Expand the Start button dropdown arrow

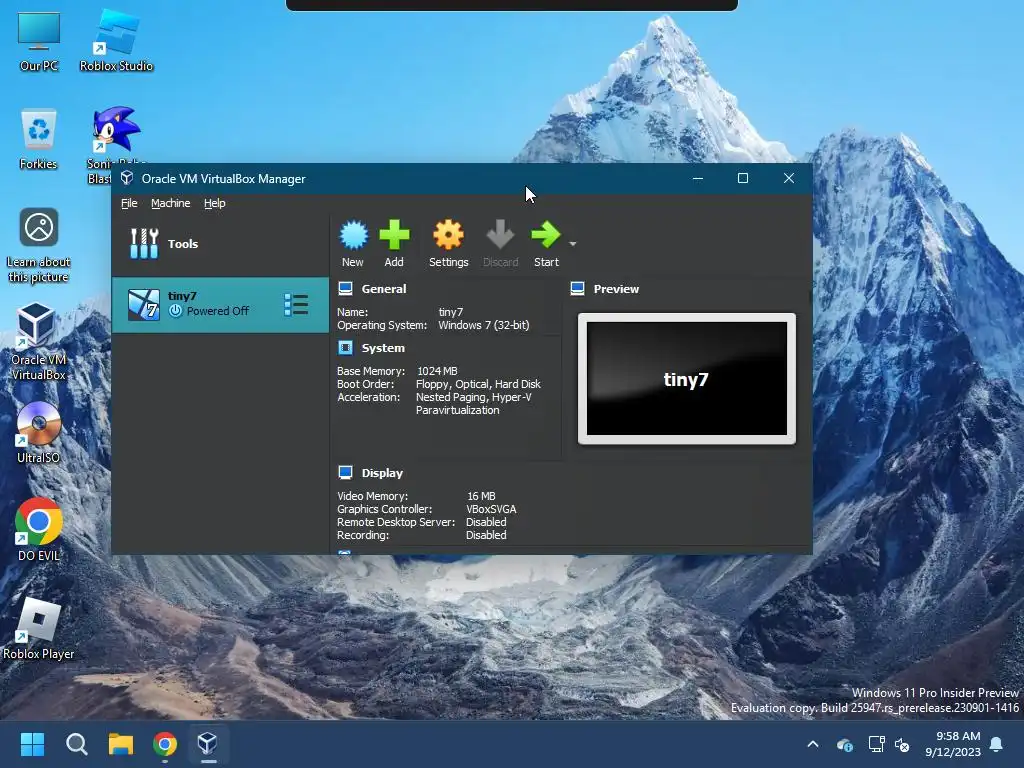[573, 244]
